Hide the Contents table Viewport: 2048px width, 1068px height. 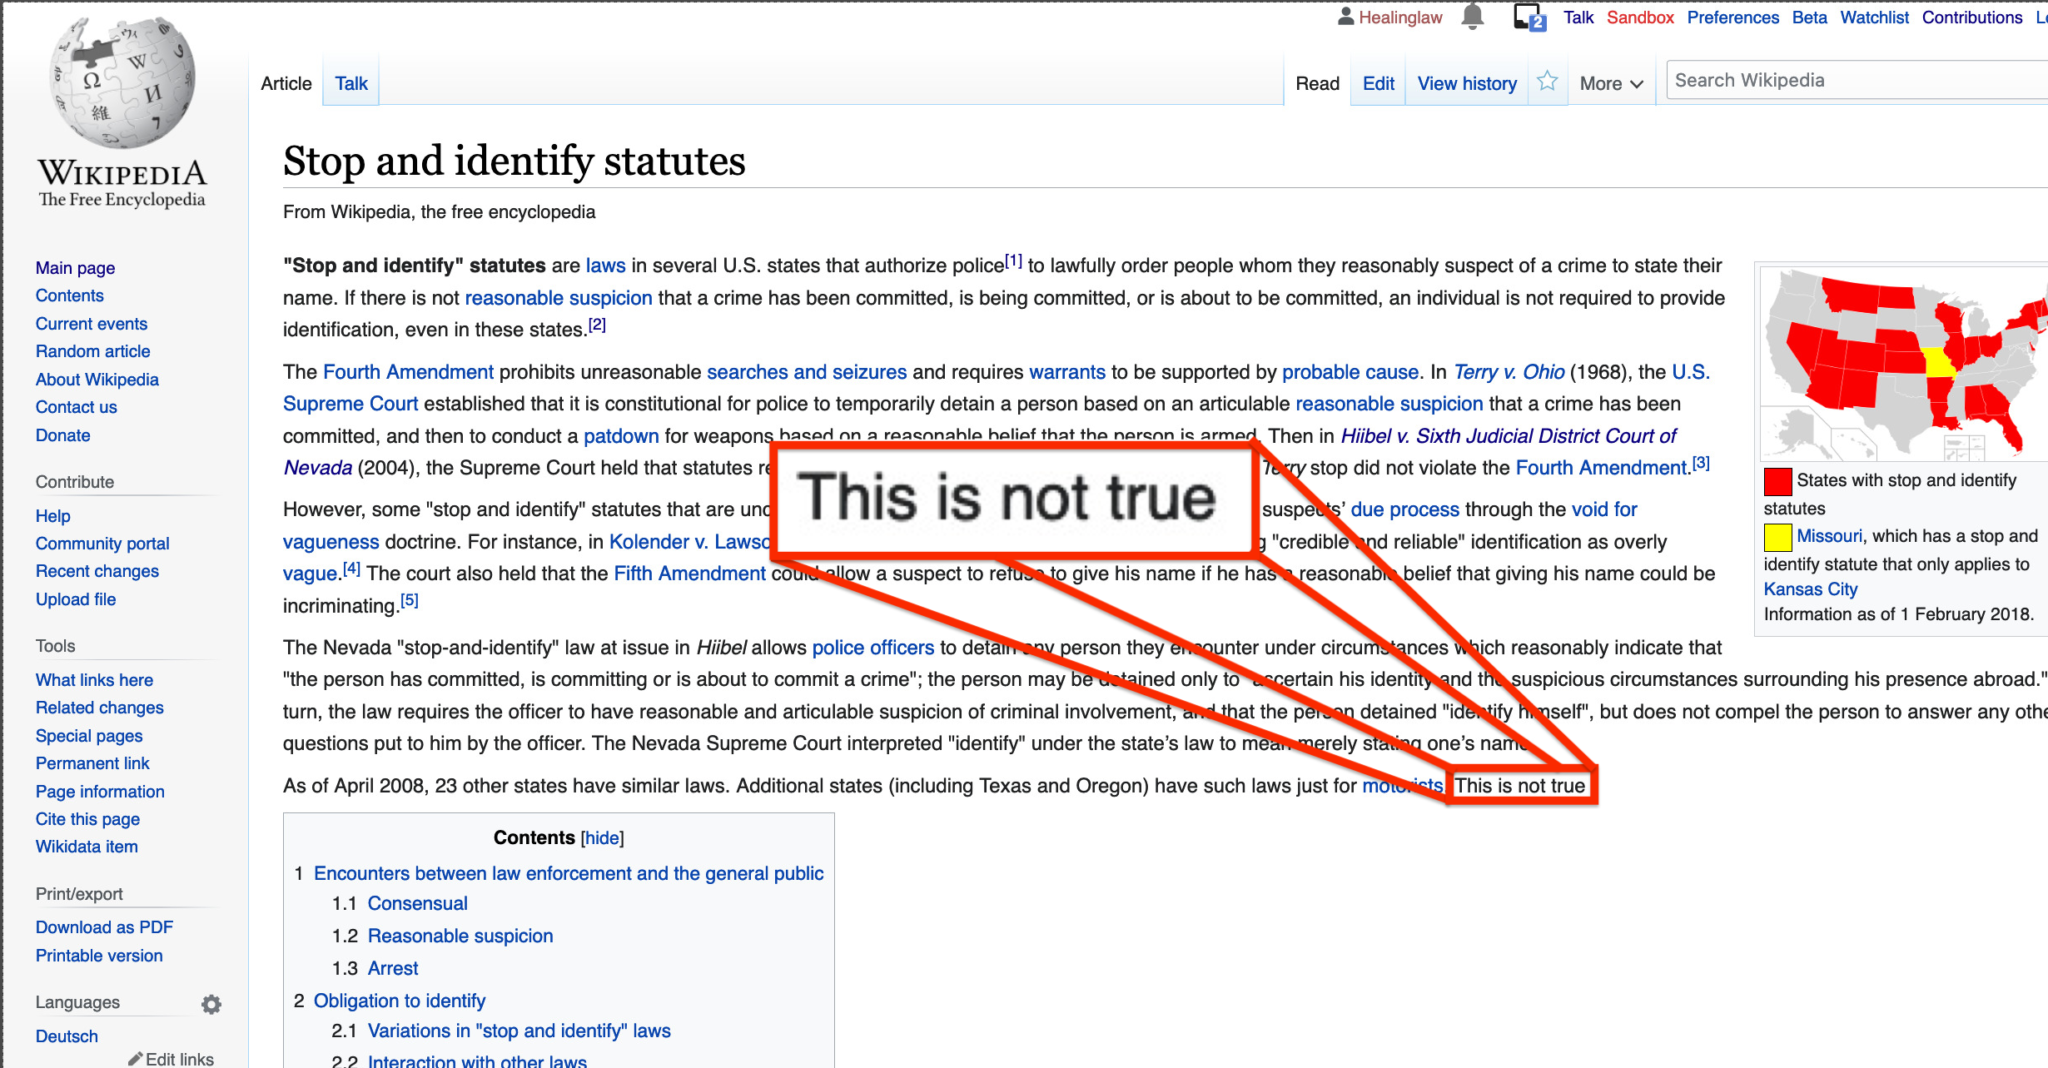tap(602, 838)
